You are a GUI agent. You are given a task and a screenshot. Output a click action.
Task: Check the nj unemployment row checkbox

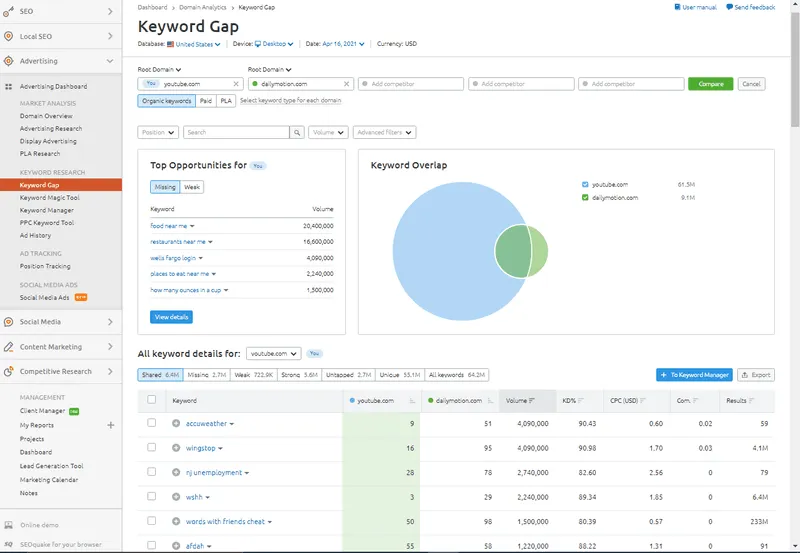point(152,471)
